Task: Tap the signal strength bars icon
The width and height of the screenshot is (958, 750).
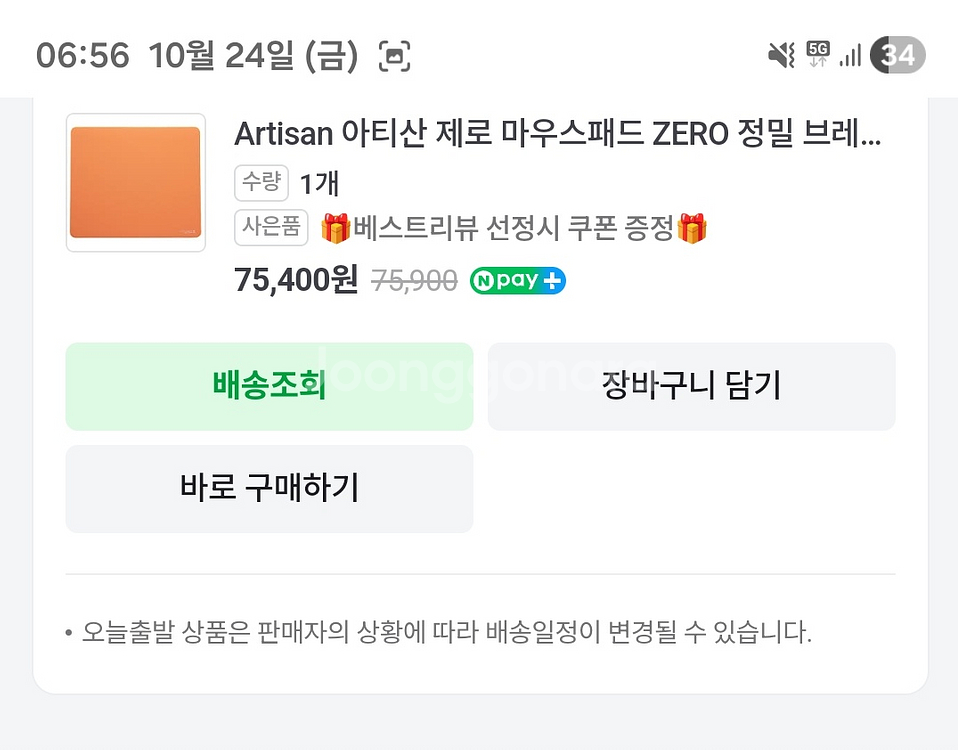Action: (850, 55)
